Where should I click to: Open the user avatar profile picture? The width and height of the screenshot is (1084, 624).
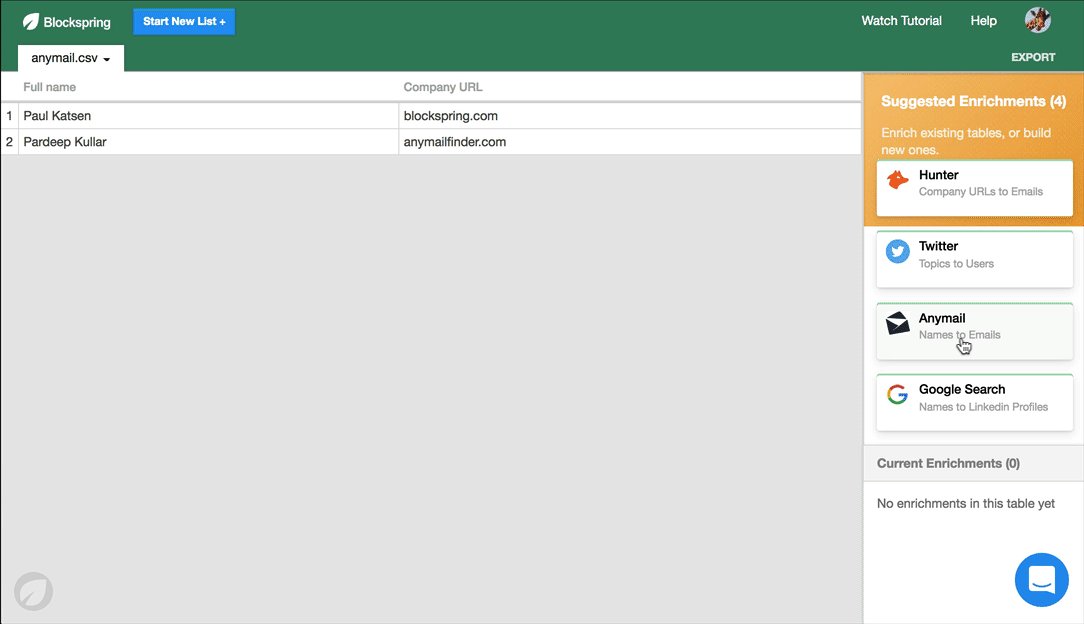pos(1038,21)
